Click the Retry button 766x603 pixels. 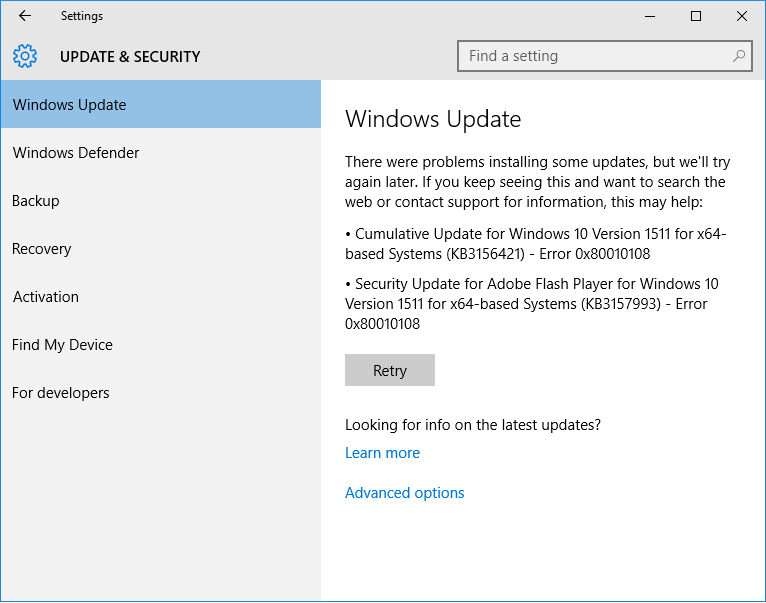click(390, 370)
